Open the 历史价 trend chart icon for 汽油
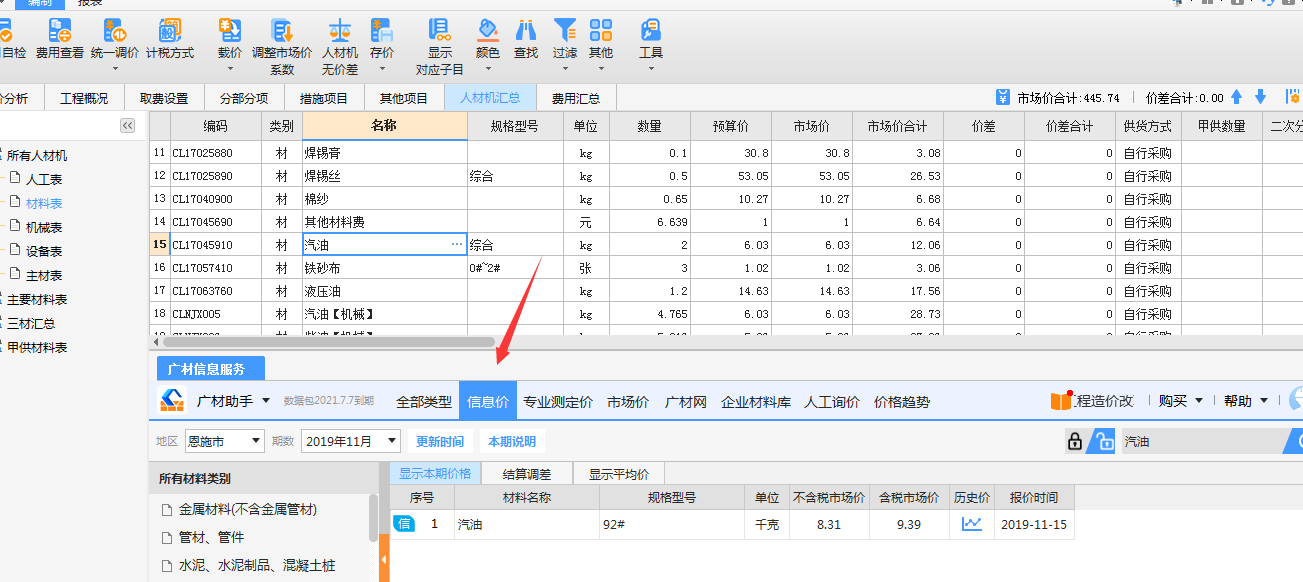 [971, 523]
